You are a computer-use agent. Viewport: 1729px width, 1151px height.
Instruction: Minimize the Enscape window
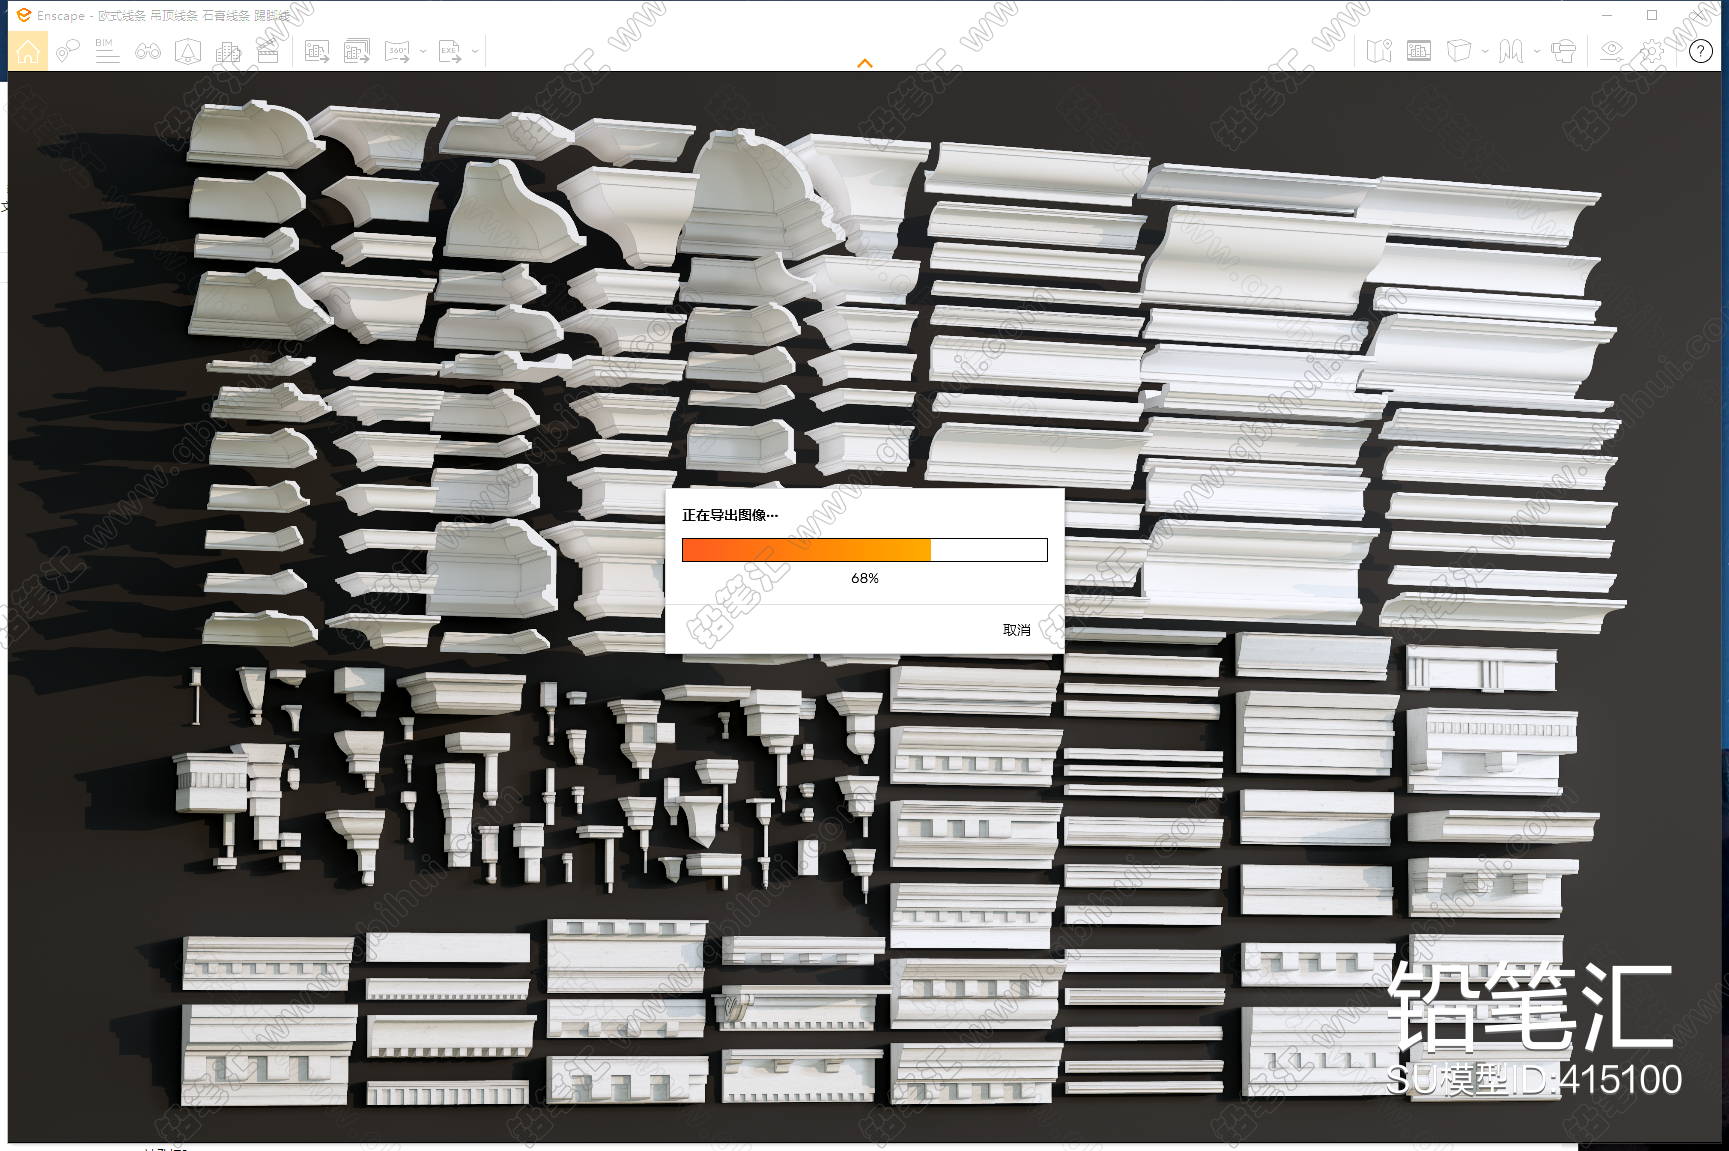1607,15
